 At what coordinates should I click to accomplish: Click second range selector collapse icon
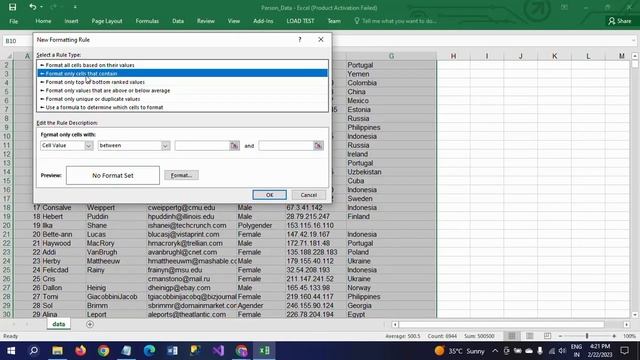coord(318,146)
